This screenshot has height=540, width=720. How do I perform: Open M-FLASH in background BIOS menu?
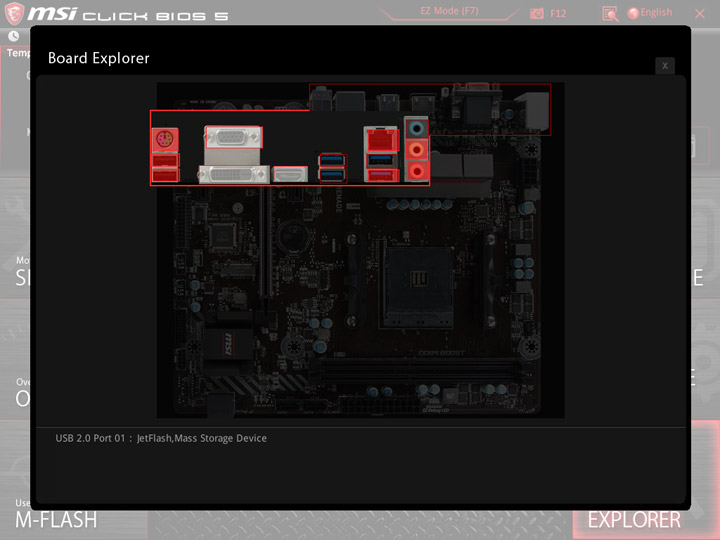click(56, 520)
